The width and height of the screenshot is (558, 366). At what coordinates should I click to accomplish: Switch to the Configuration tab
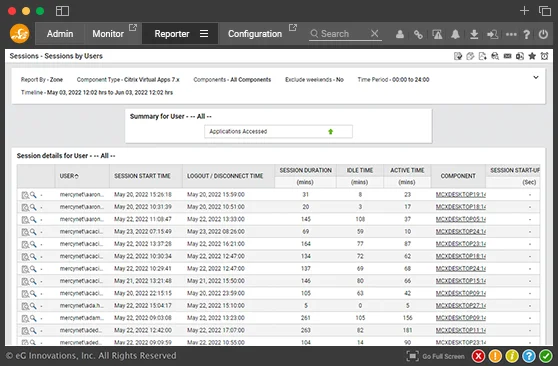(255, 34)
